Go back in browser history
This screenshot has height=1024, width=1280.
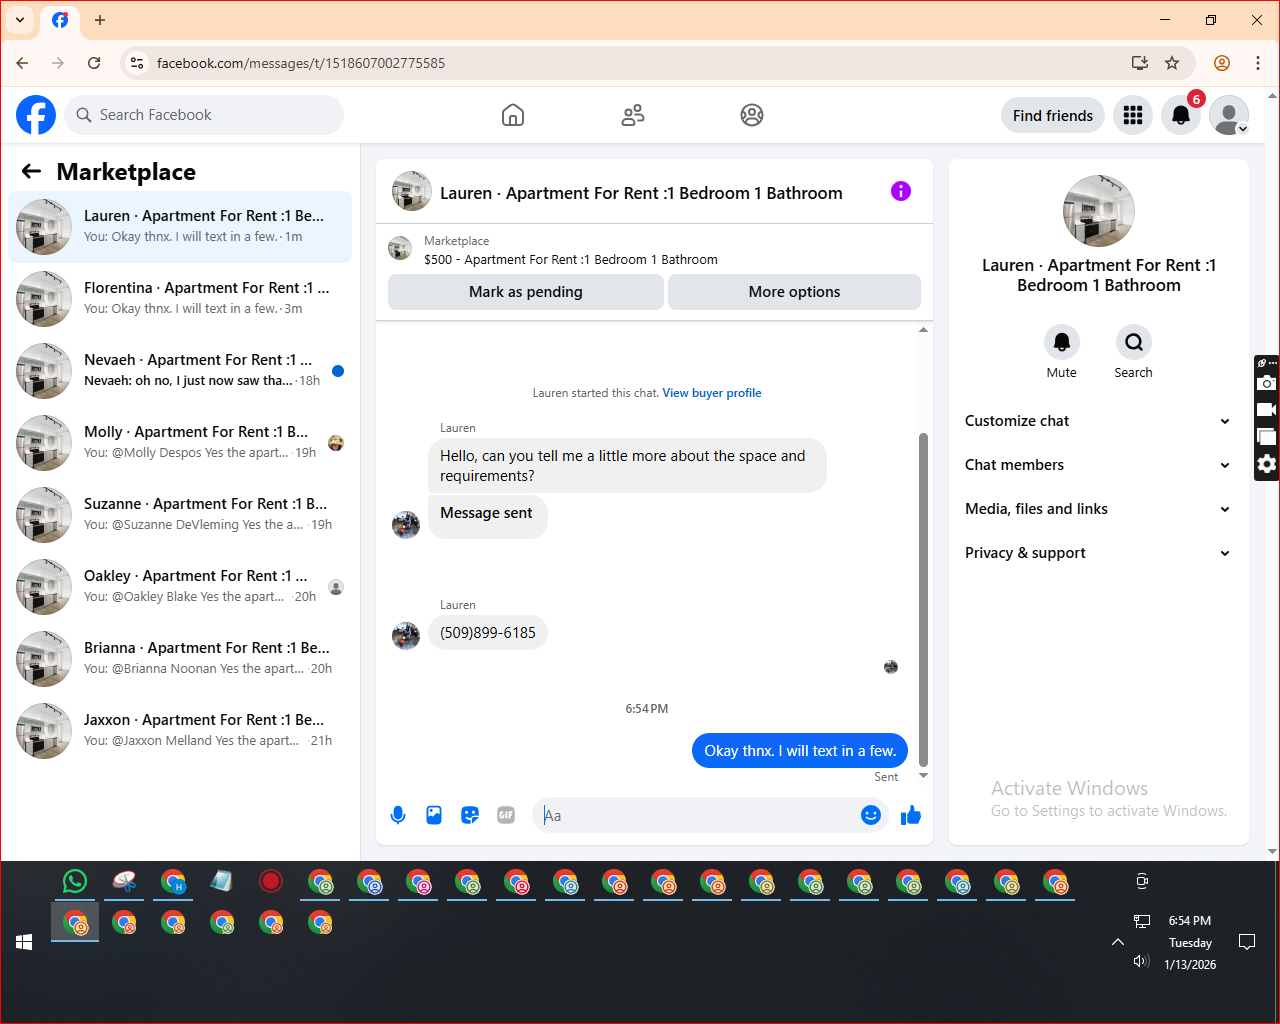tap(22, 63)
